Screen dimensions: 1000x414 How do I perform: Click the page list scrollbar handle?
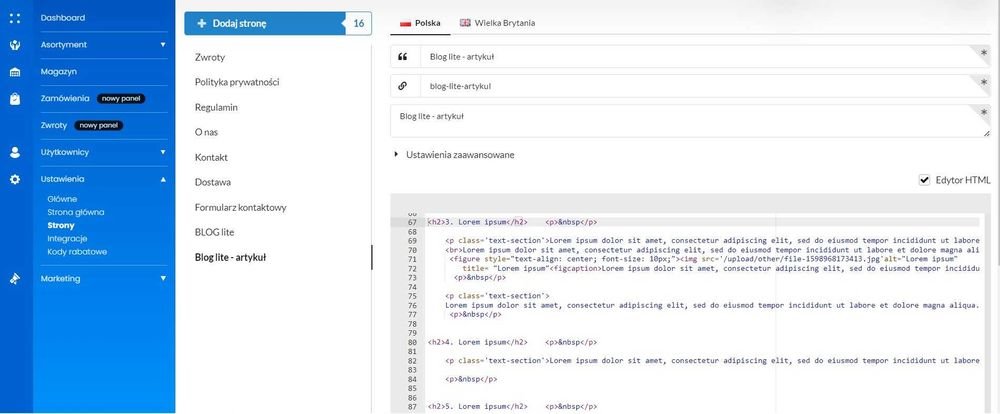coord(372,257)
